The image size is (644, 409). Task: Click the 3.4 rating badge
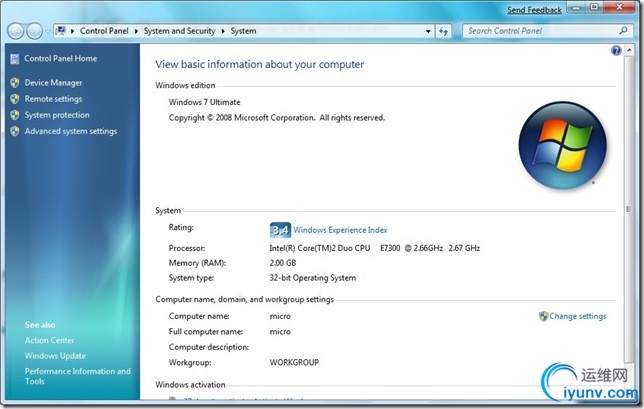[280, 230]
